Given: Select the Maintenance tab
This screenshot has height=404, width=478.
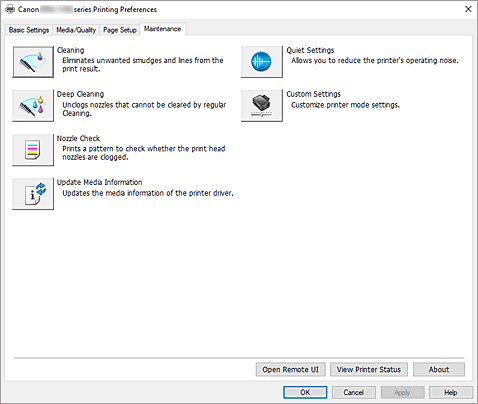Looking at the screenshot, I should click(162, 29).
